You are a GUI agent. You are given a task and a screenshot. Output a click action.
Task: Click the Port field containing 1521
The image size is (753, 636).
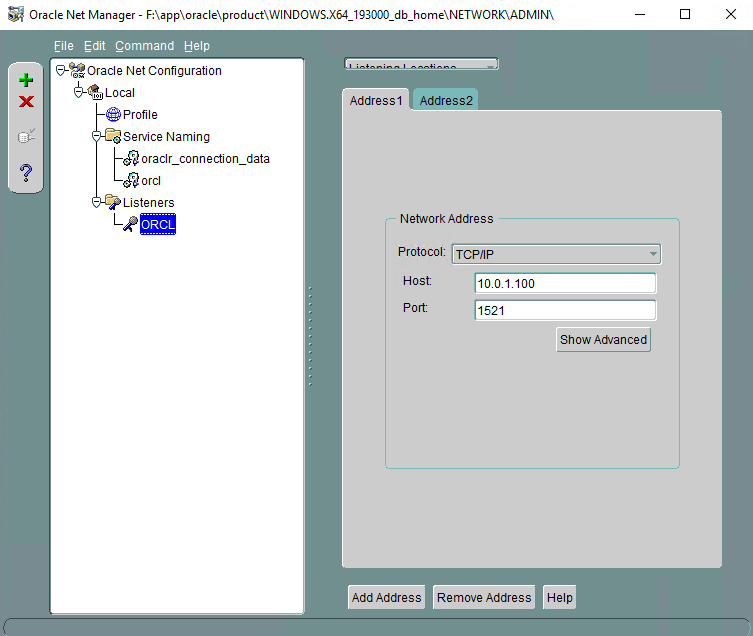tap(565, 310)
